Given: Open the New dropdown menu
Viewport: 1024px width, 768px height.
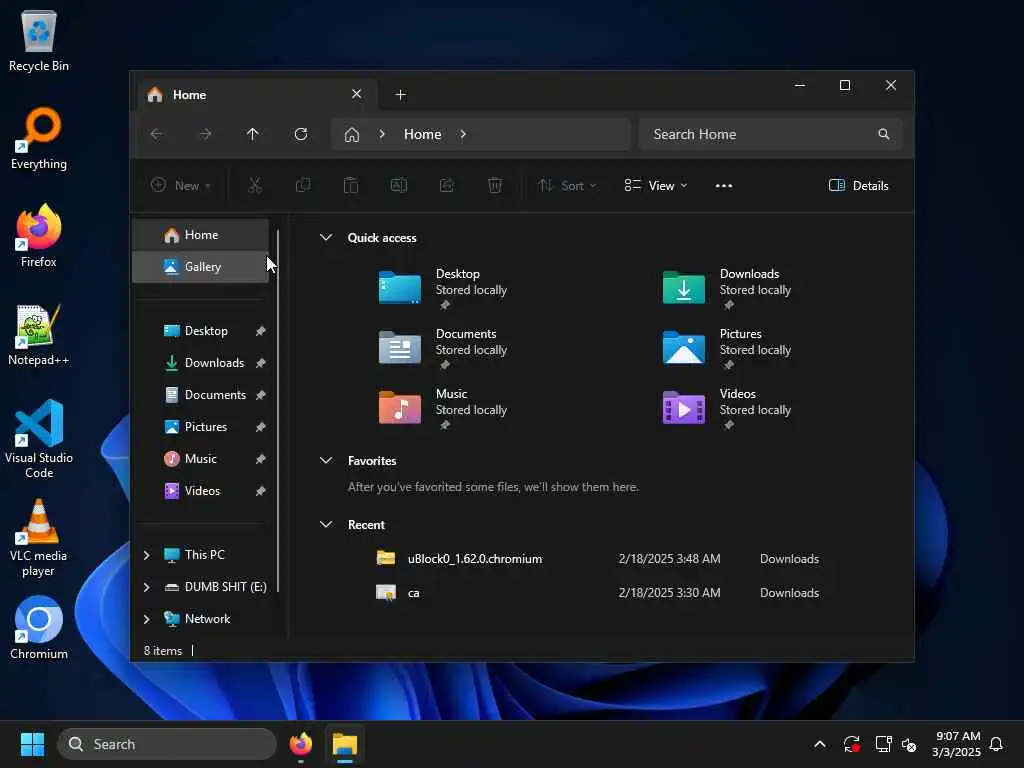Looking at the screenshot, I should pos(181,185).
